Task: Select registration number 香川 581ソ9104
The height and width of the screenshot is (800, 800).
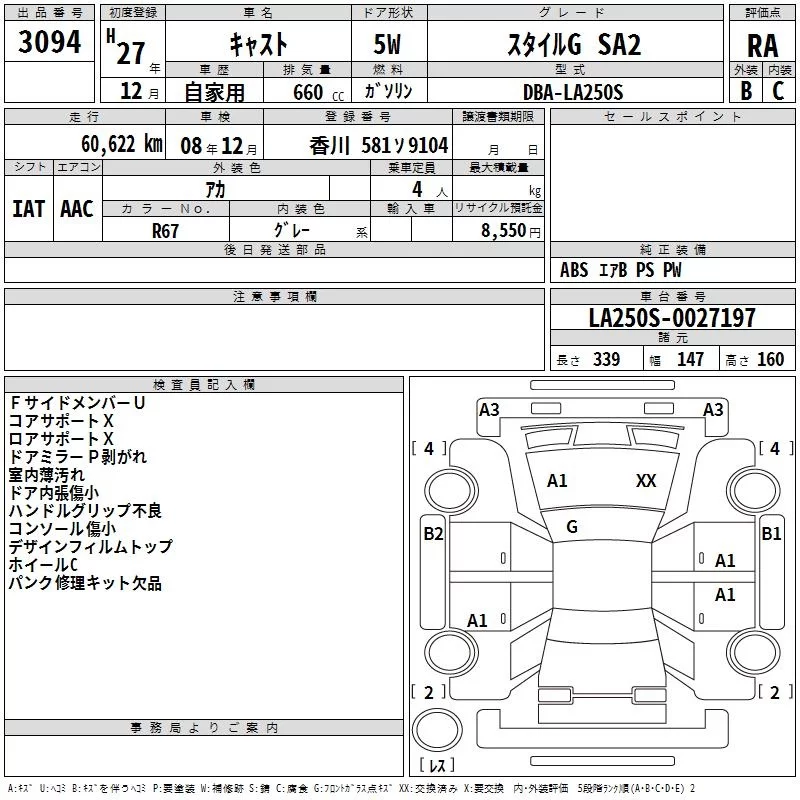Action: [379, 146]
